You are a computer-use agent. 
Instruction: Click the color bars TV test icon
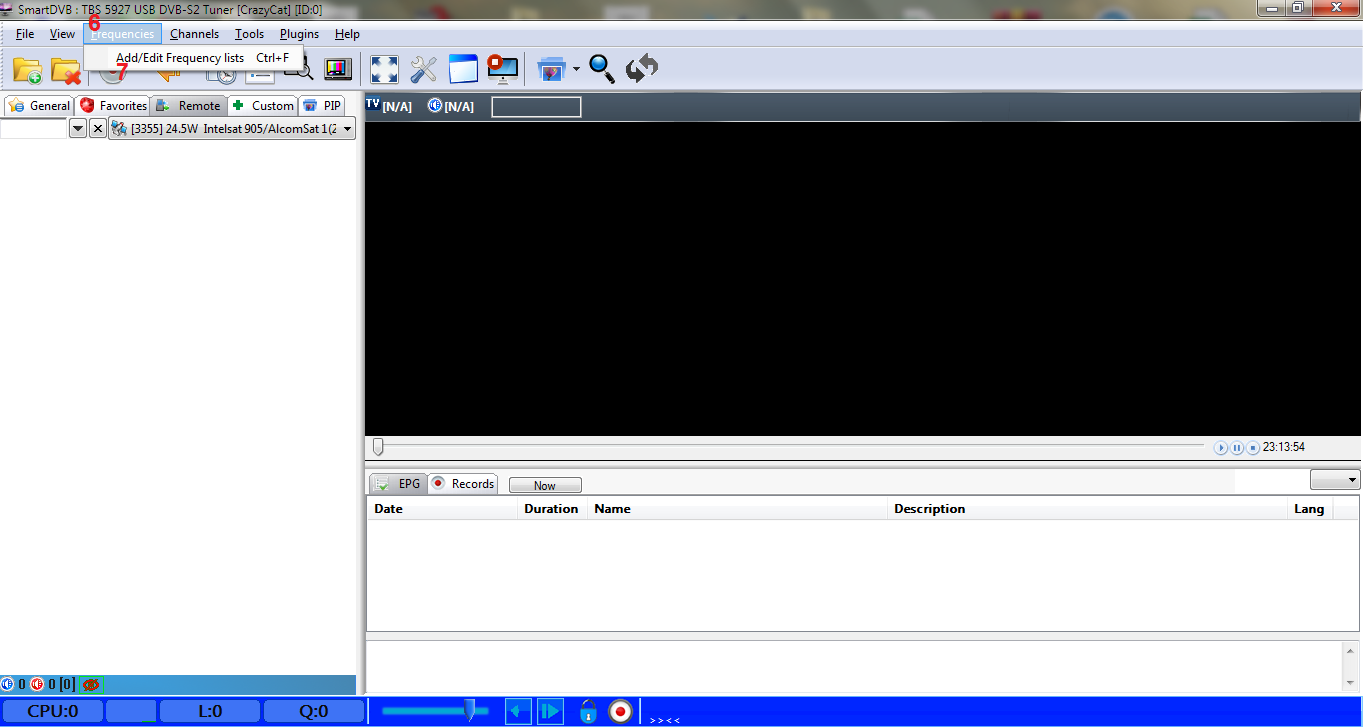pos(338,69)
